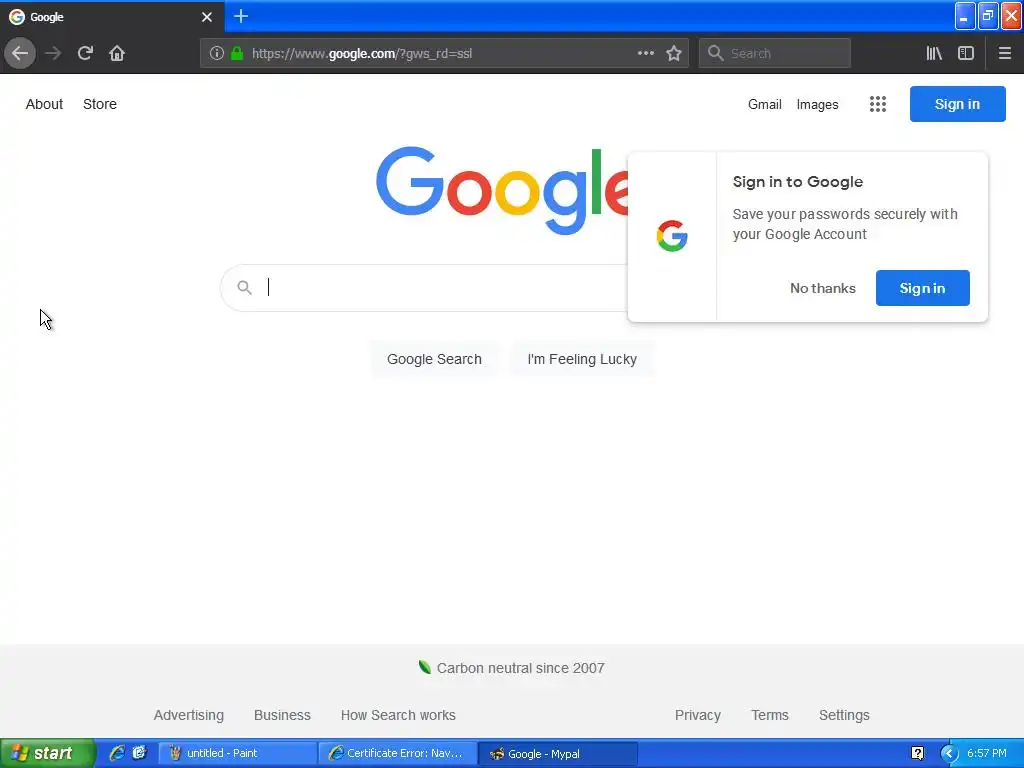Open the Advertising footer link
Viewport: 1024px width, 768px height.
click(x=189, y=715)
